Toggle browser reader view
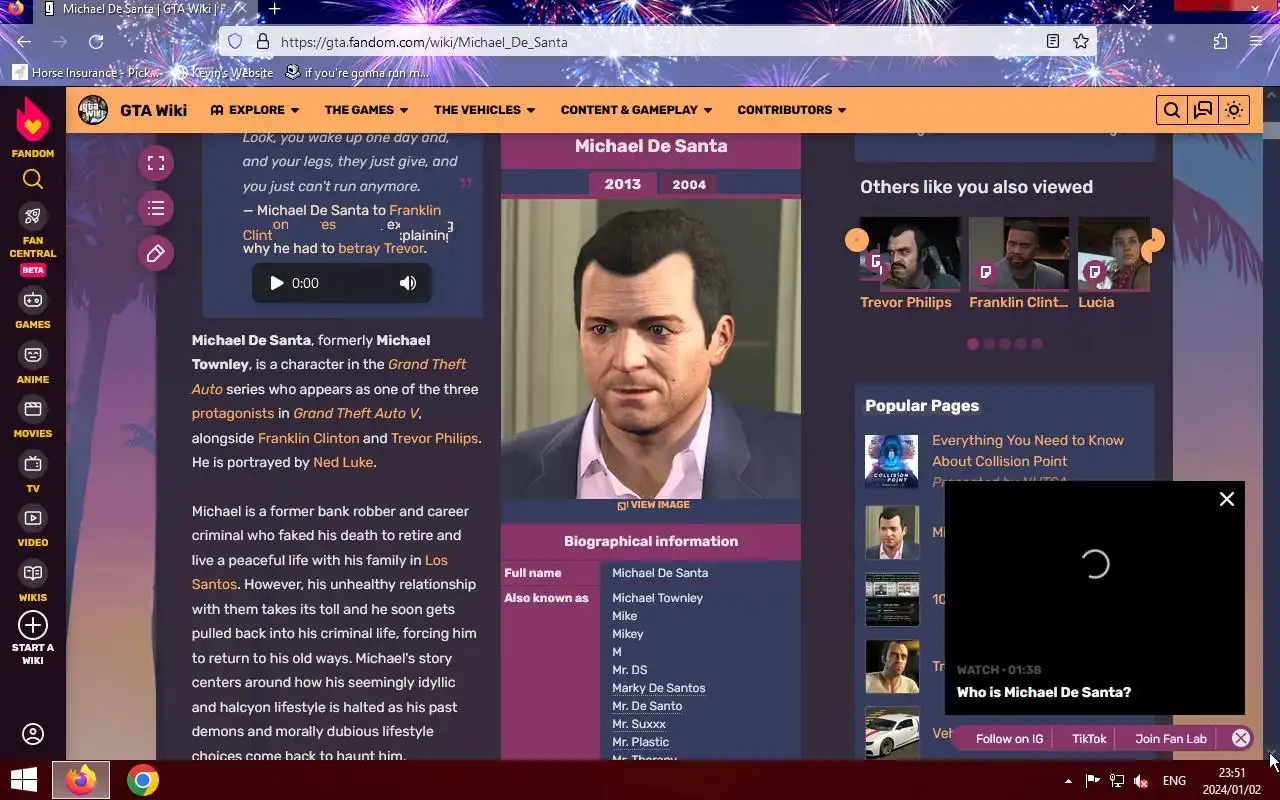 [1053, 42]
